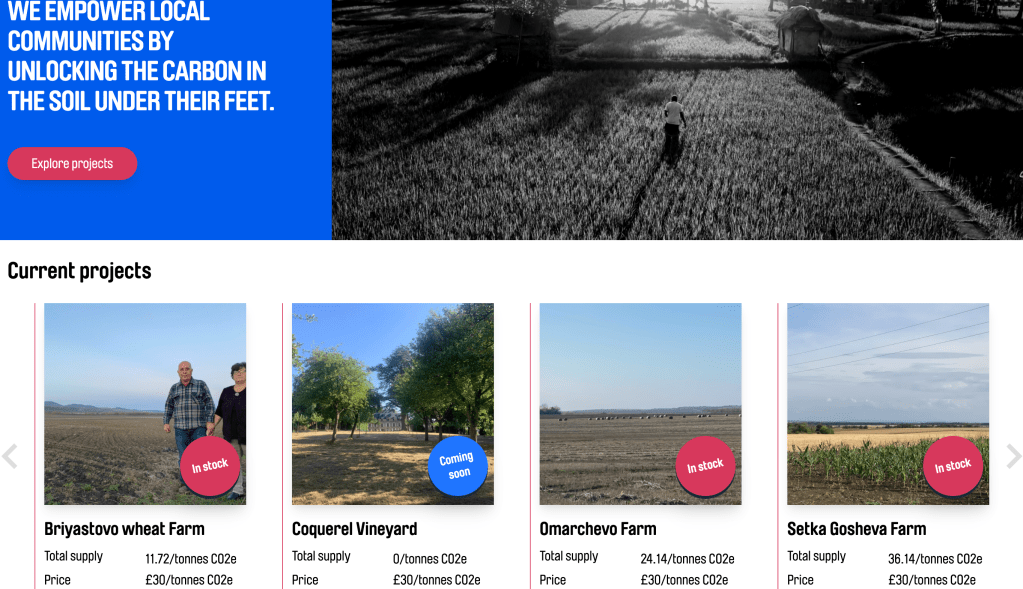1023x589 pixels.
Task: Open Setka Gosheva Farm title link
Action: coord(857,529)
